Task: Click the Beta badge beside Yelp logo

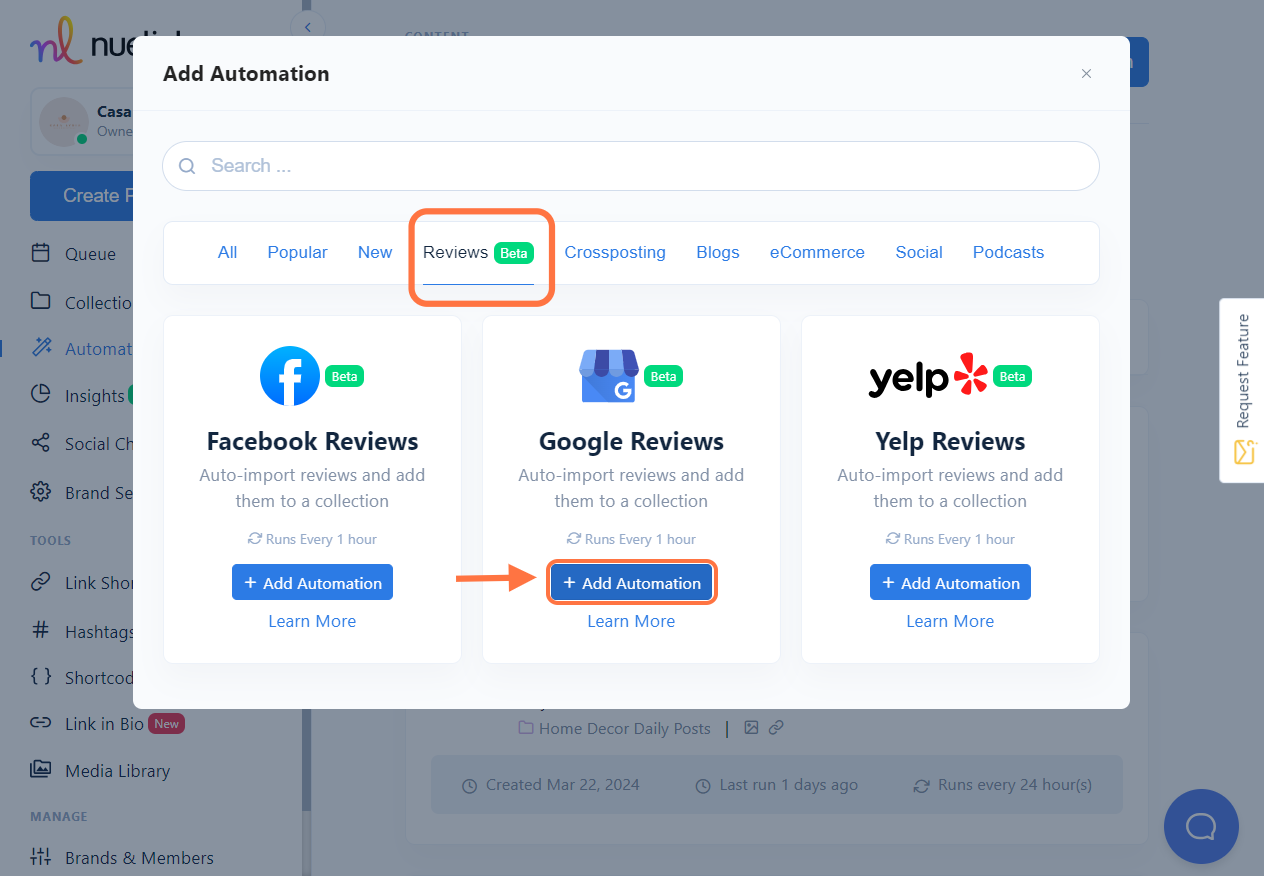Action: [x=1012, y=377]
